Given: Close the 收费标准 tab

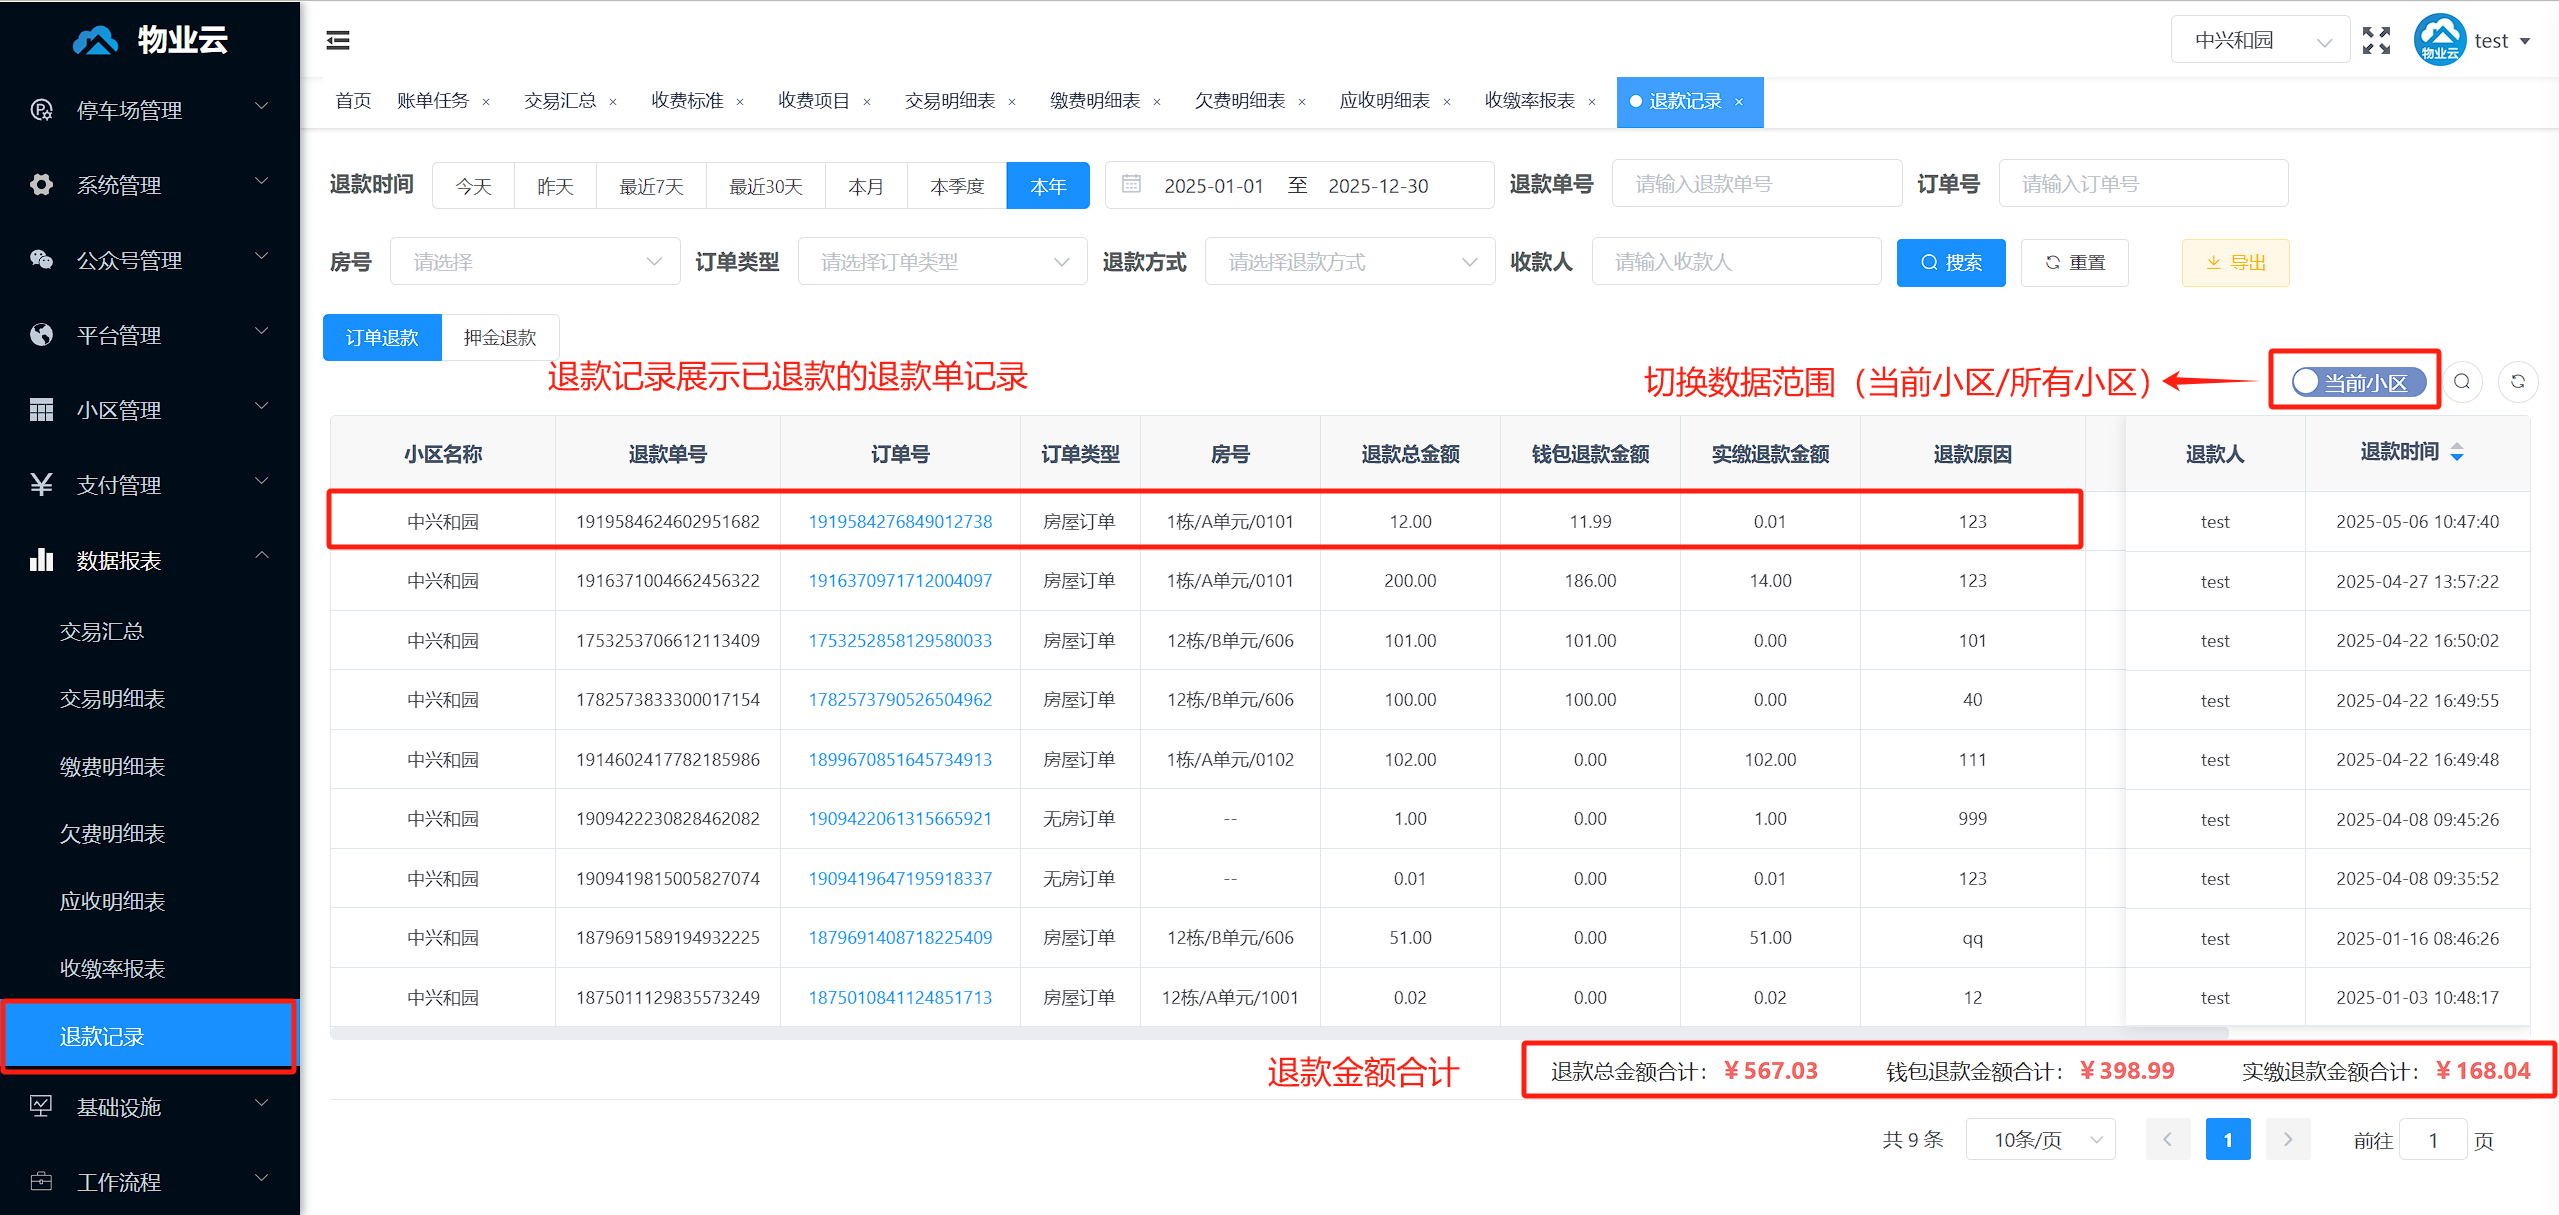Looking at the screenshot, I should [x=740, y=102].
